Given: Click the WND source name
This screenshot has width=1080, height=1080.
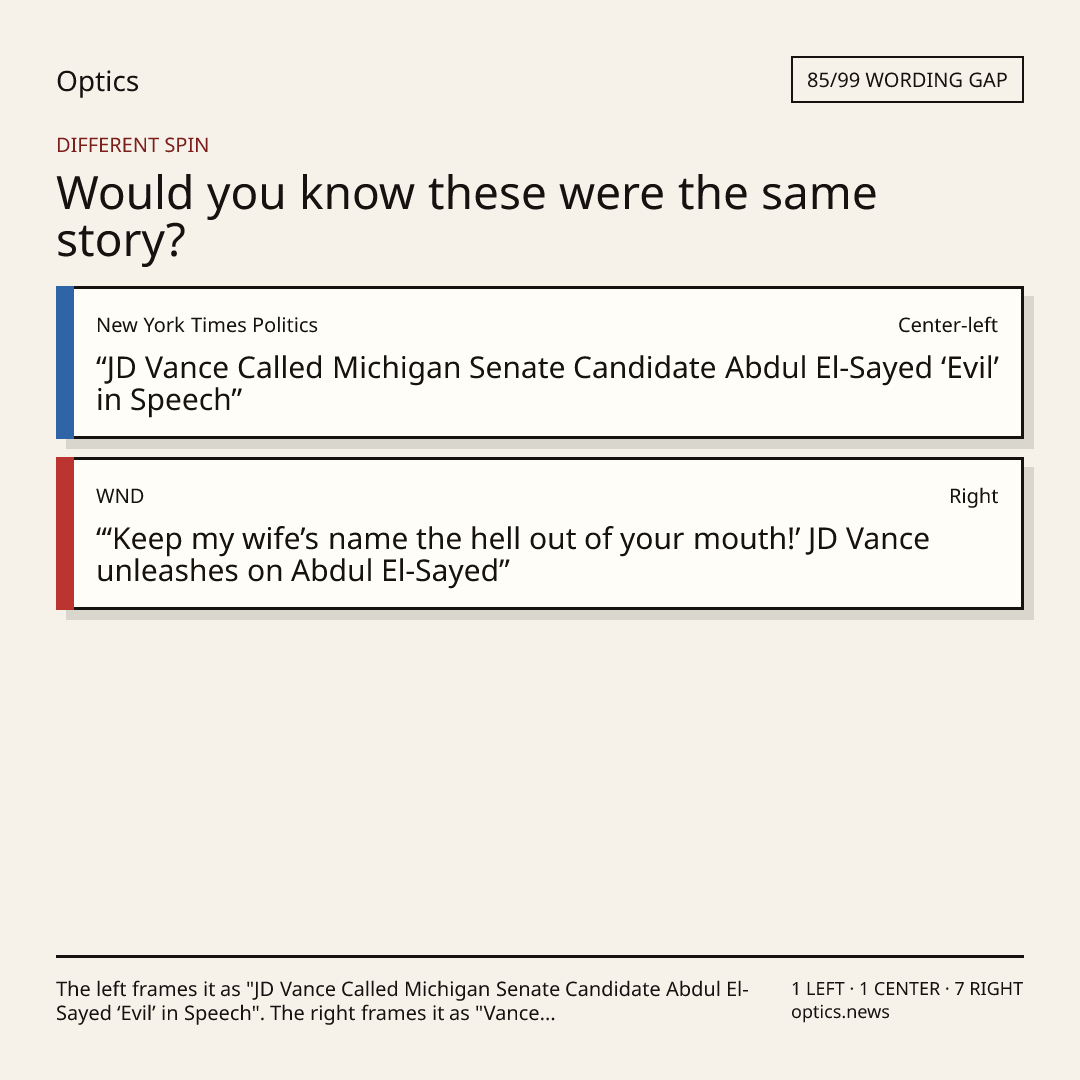Looking at the screenshot, I should tap(120, 496).
